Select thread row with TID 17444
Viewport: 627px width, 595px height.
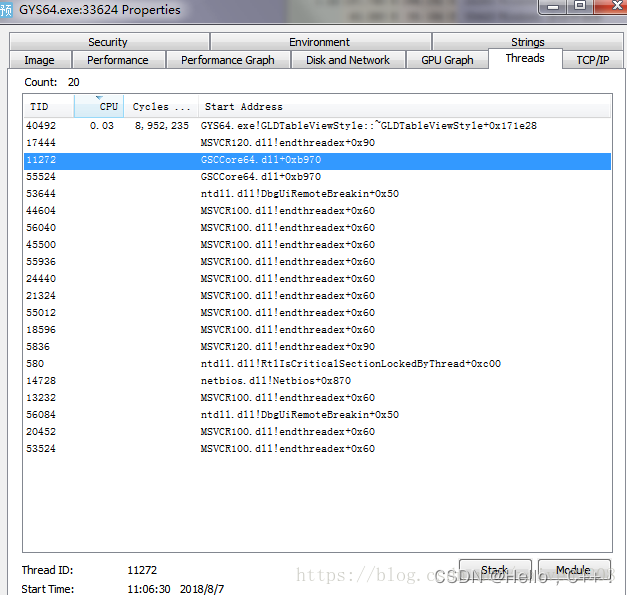317,143
